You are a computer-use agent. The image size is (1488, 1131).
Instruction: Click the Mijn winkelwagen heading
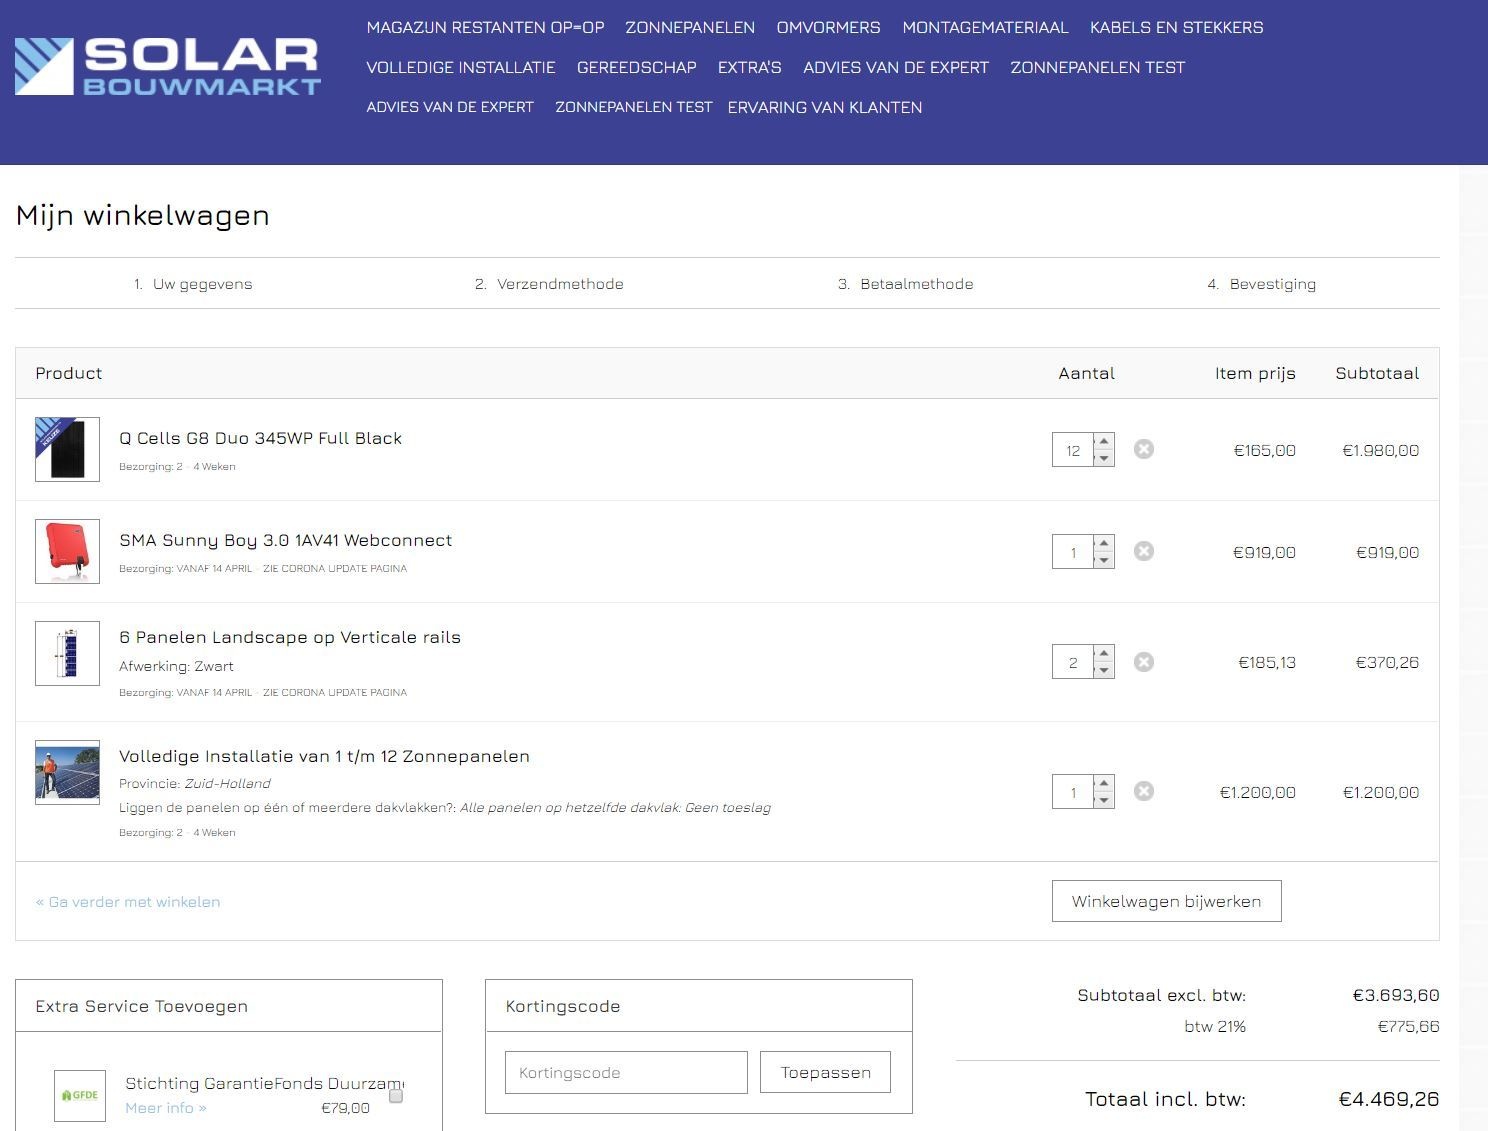click(142, 215)
